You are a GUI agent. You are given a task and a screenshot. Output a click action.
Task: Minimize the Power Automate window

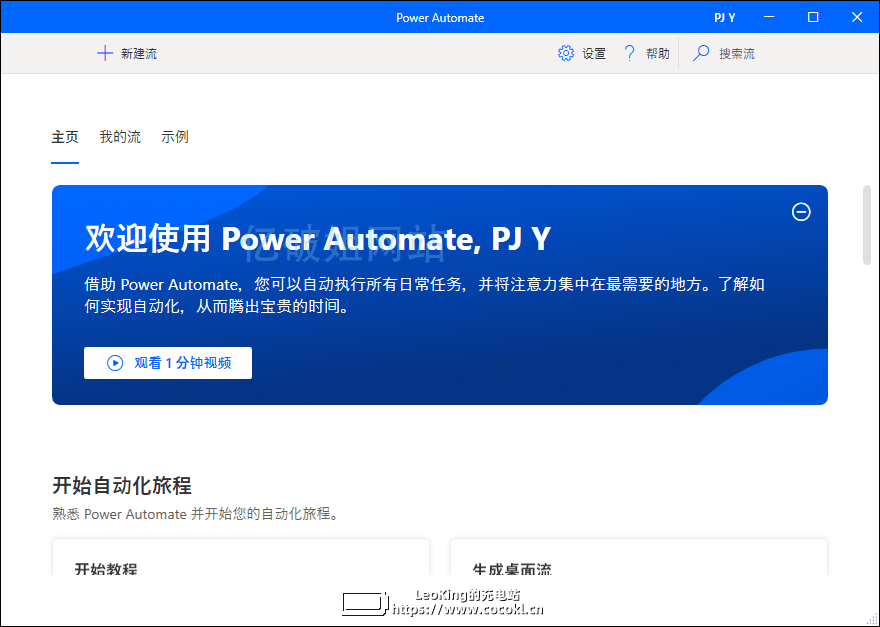pos(769,17)
